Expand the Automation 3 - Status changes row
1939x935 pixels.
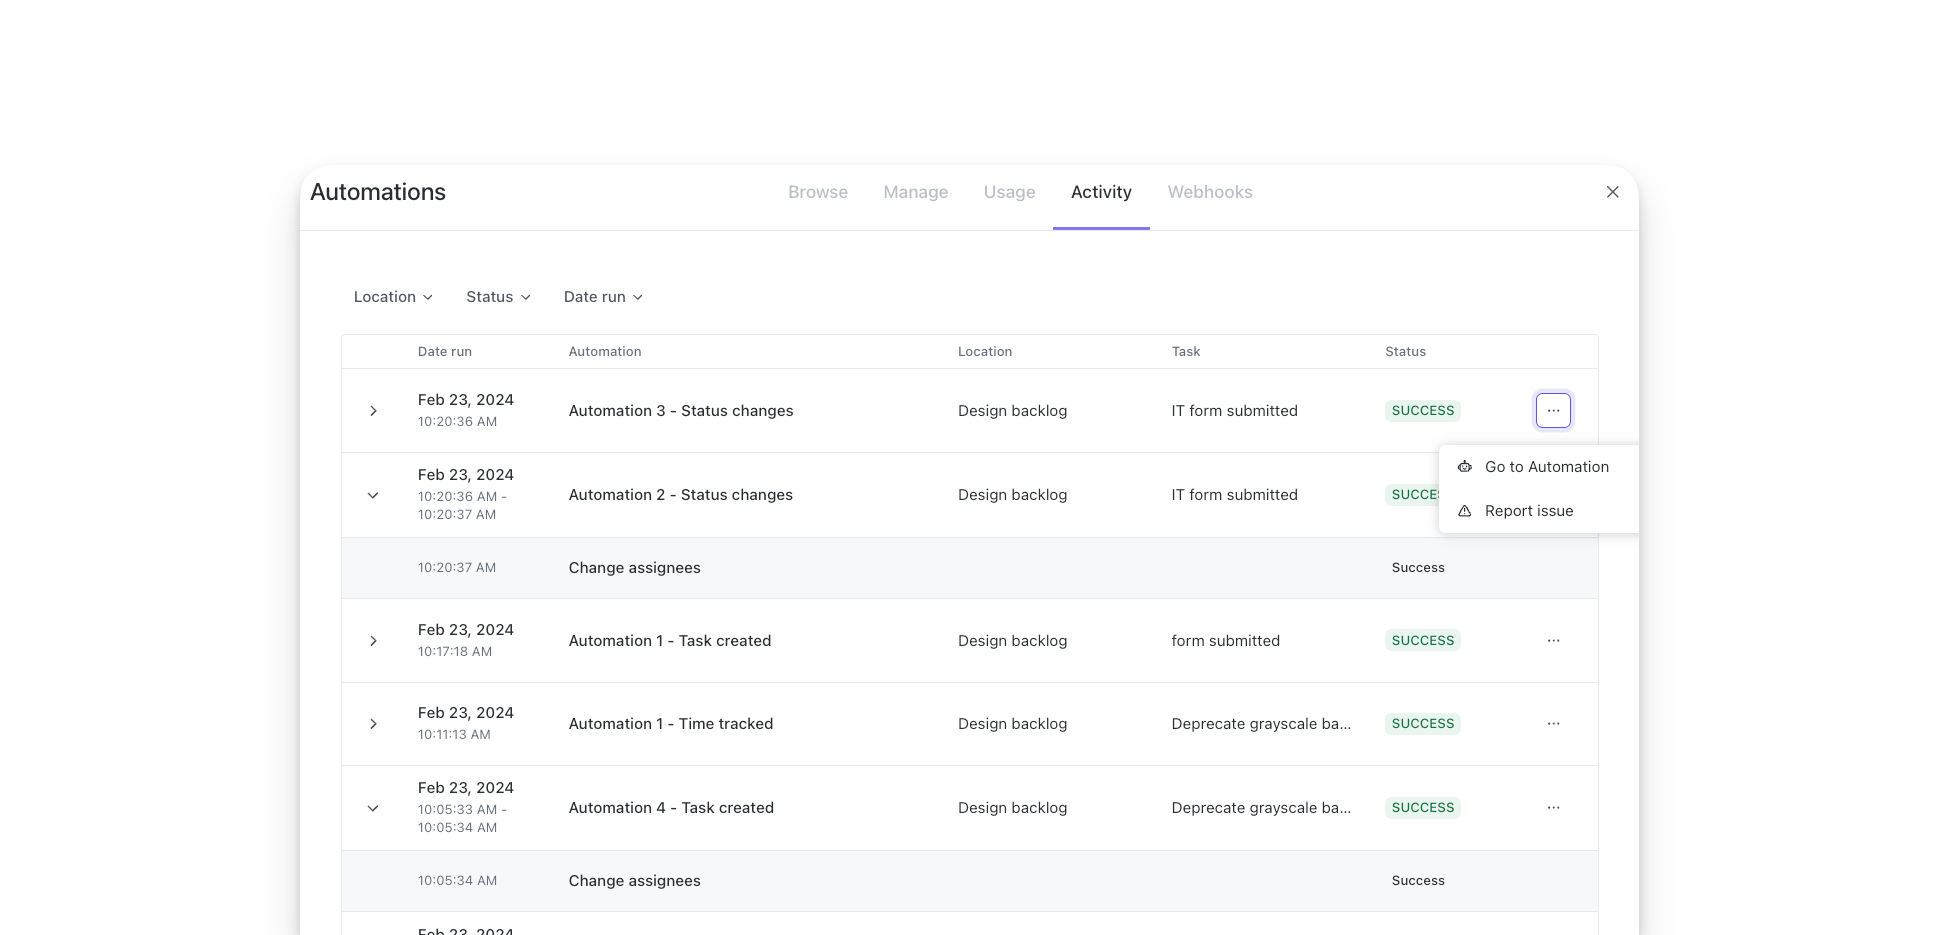pos(373,410)
